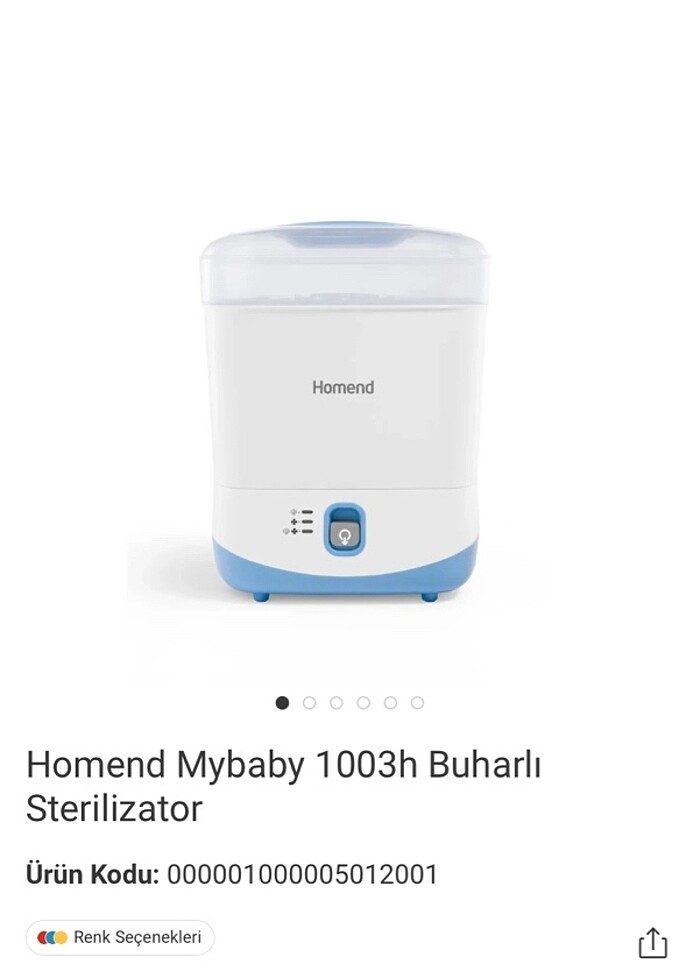Jump to the fifth carousel dot
The height and width of the screenshot is (980, 700).
pyautogui.click(x=391, y=702)
